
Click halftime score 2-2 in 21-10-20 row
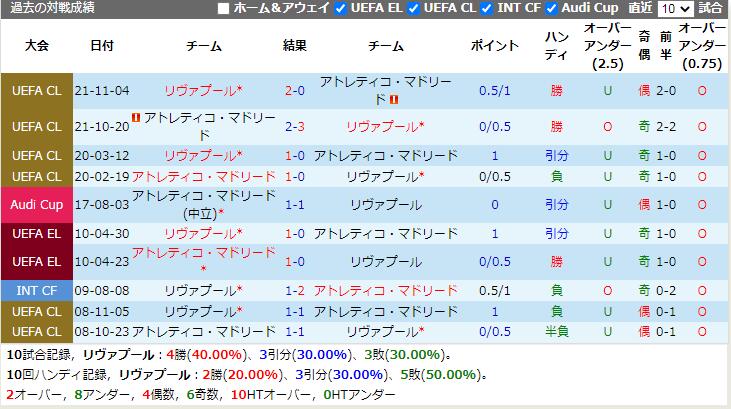coord(666,126)
